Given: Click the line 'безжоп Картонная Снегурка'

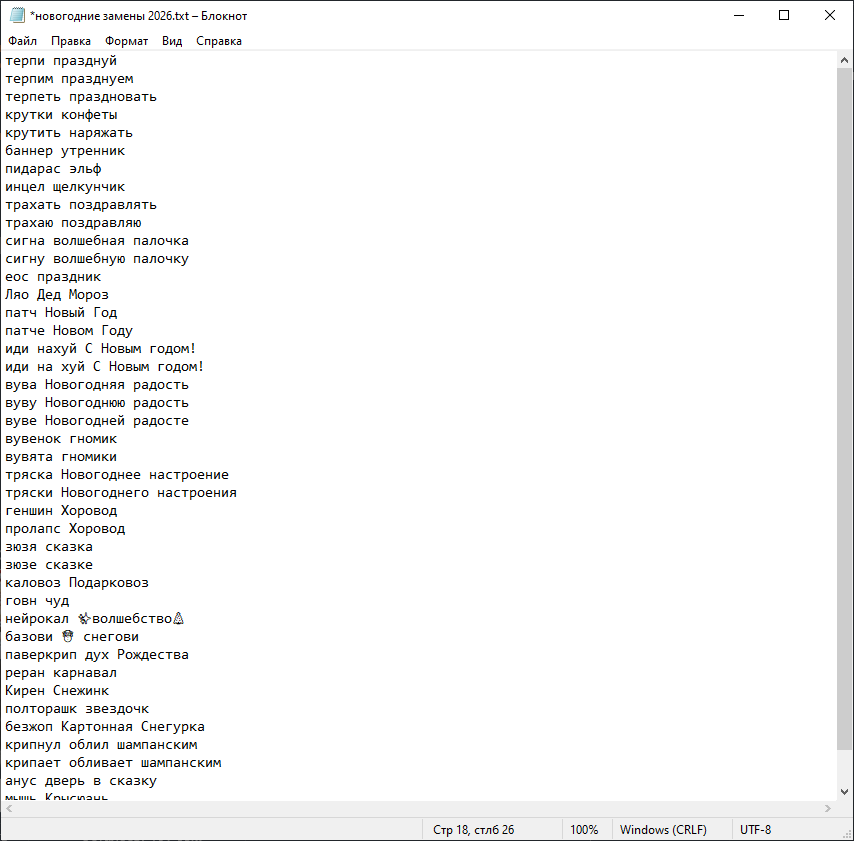Looking at the screenshot, I should (105, 727).
